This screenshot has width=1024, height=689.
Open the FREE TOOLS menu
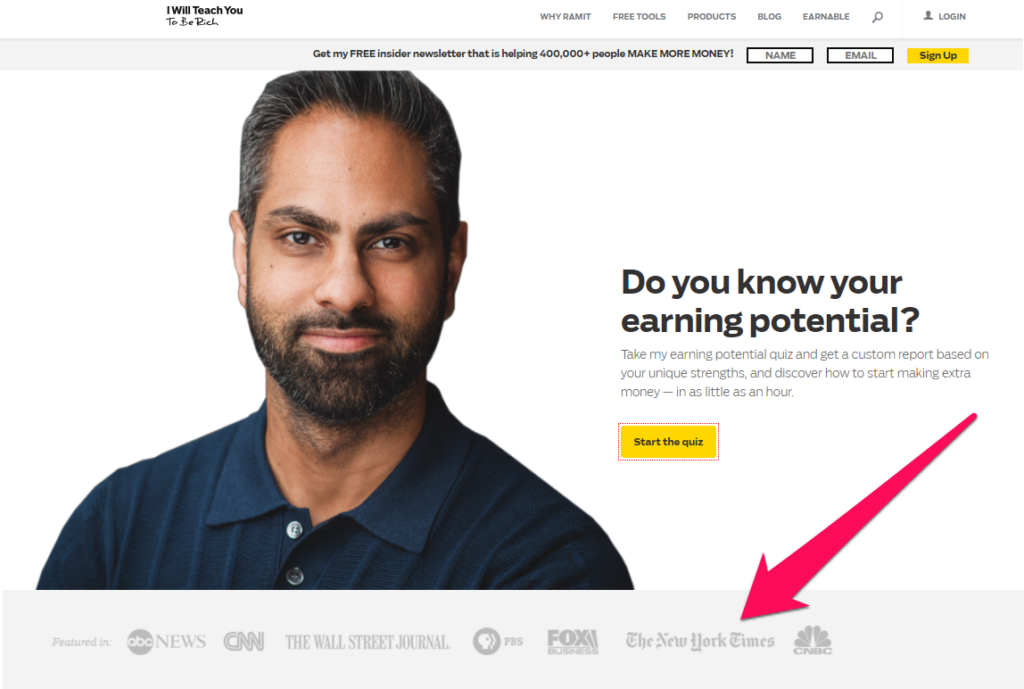click(639, 16)
